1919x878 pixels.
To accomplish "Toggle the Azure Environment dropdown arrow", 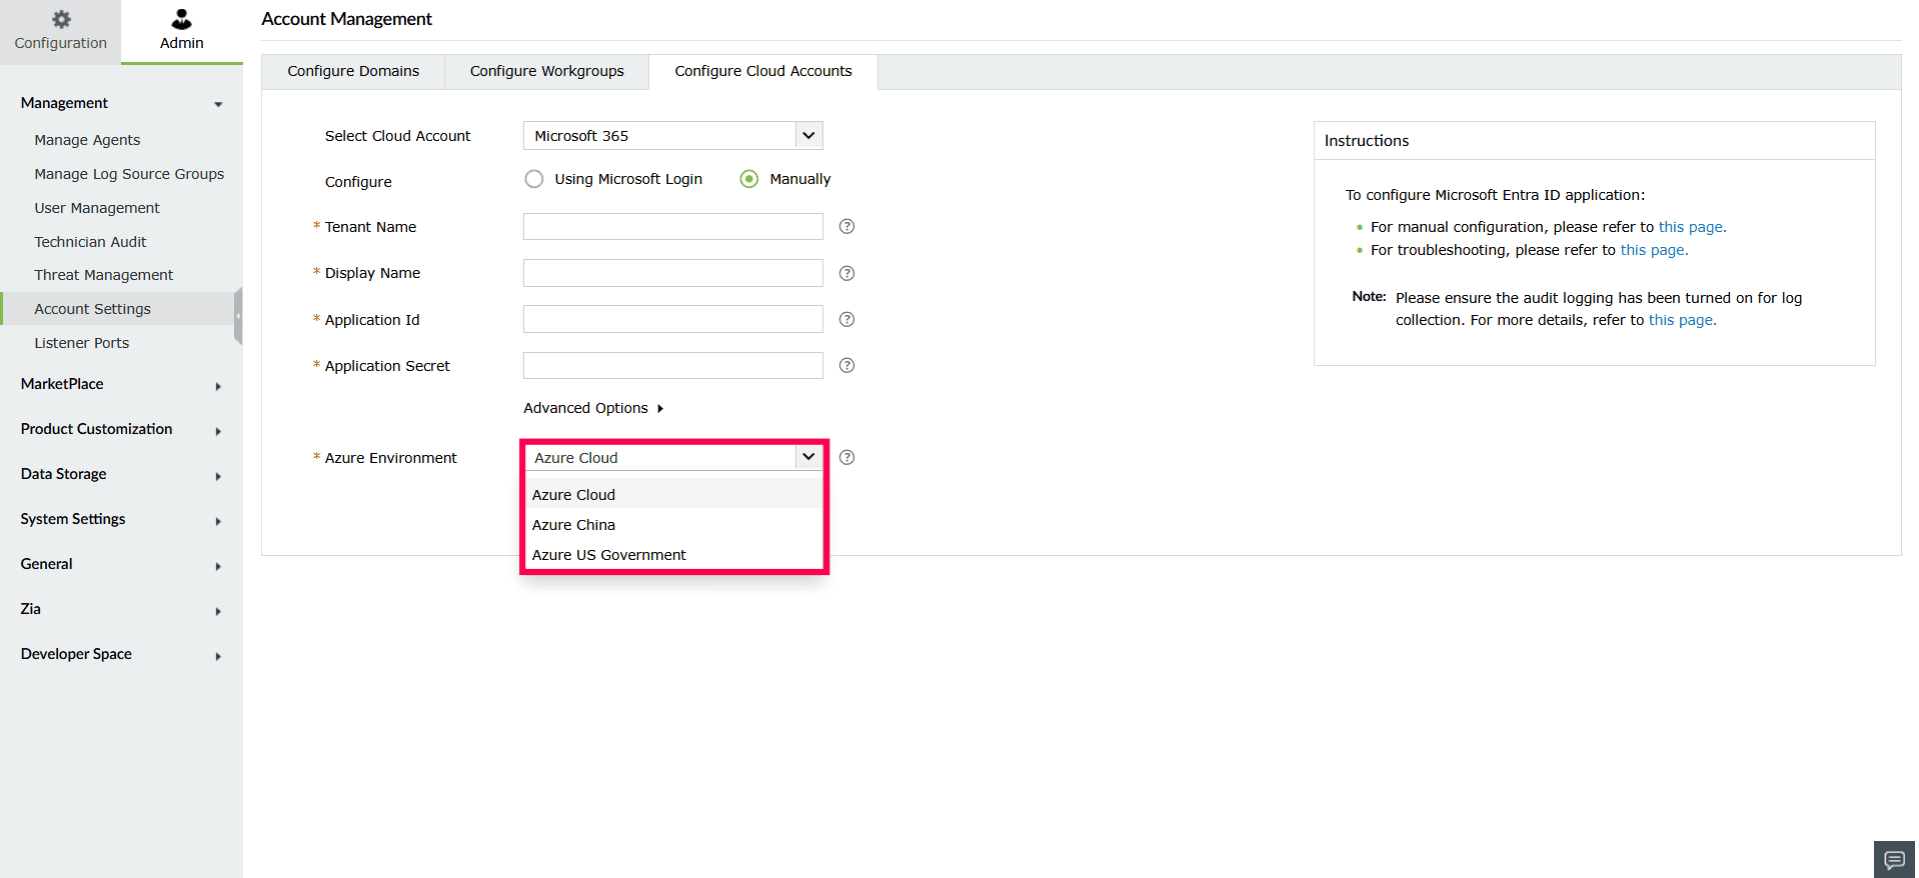I will pos(809,457).
